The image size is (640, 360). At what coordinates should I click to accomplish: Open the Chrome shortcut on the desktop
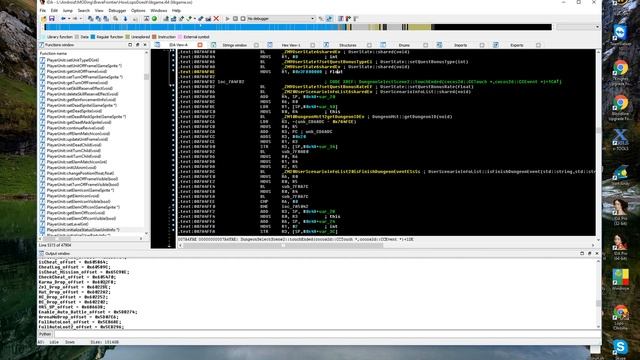tap(620, 313)
